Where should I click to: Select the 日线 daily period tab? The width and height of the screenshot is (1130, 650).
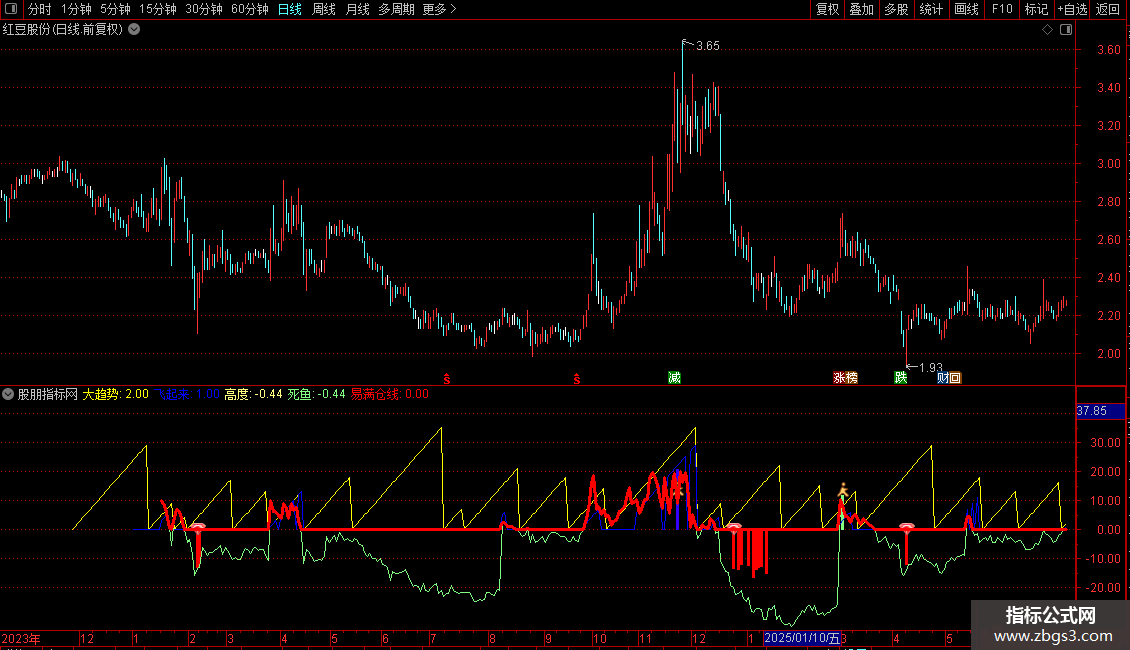click(290, 9)
